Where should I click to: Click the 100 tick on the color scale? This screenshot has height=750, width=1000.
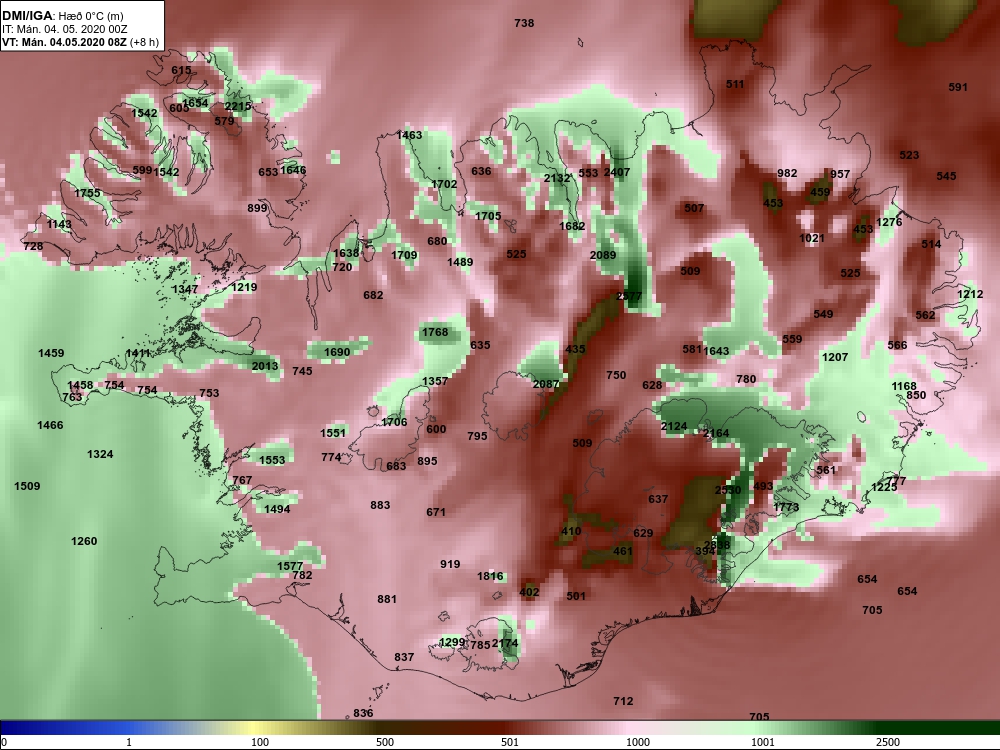[260, 742]
